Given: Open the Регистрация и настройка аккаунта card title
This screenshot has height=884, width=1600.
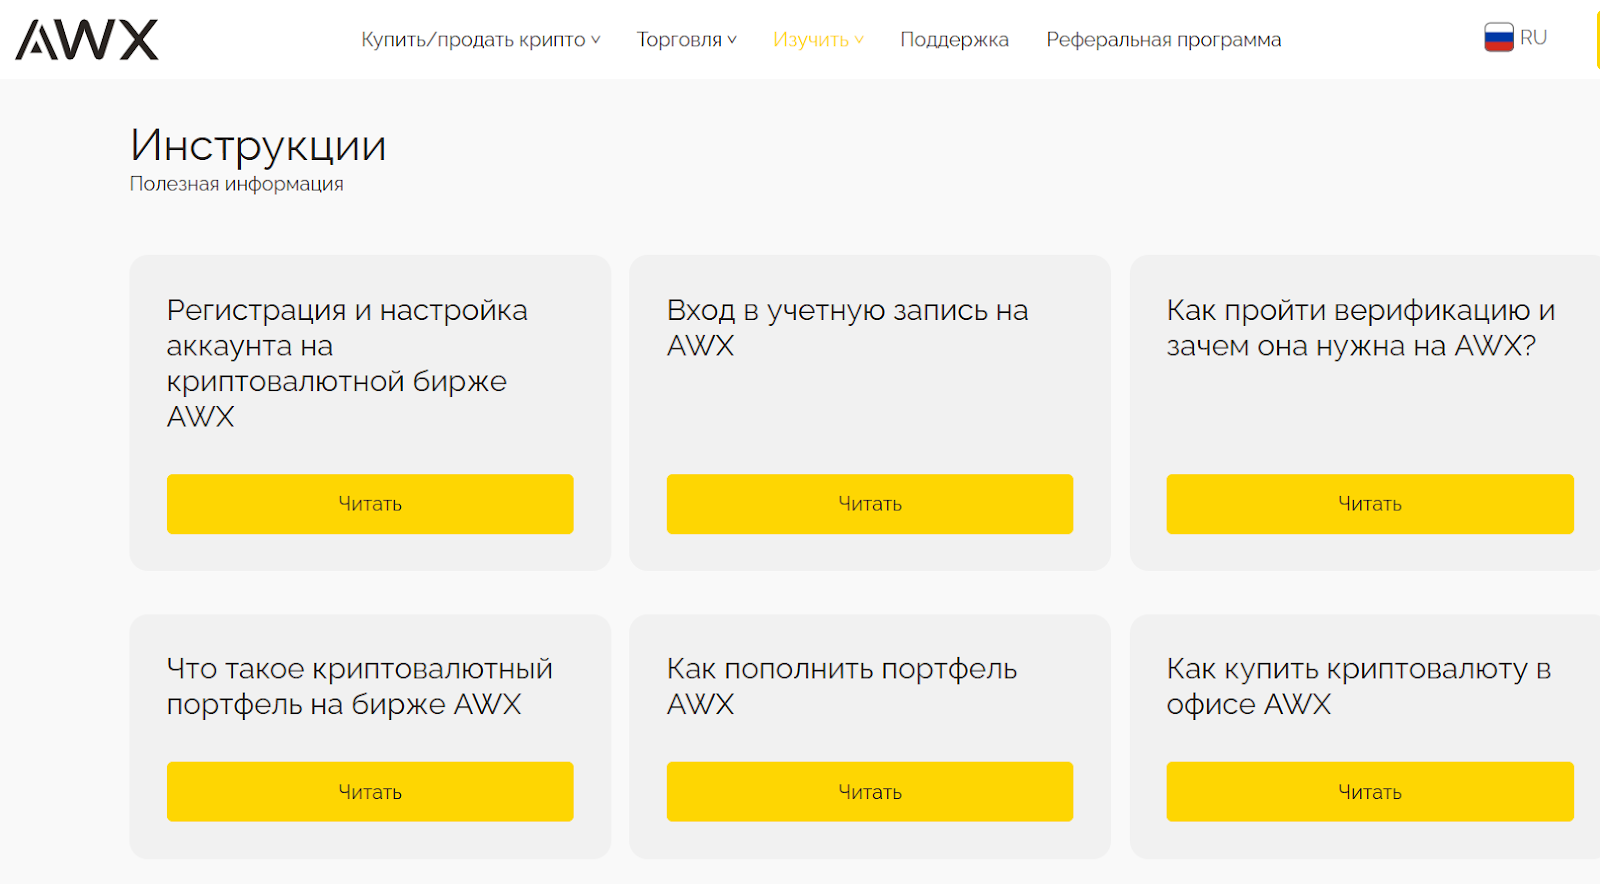Looking at the screenshot, I should pos(346,363).
